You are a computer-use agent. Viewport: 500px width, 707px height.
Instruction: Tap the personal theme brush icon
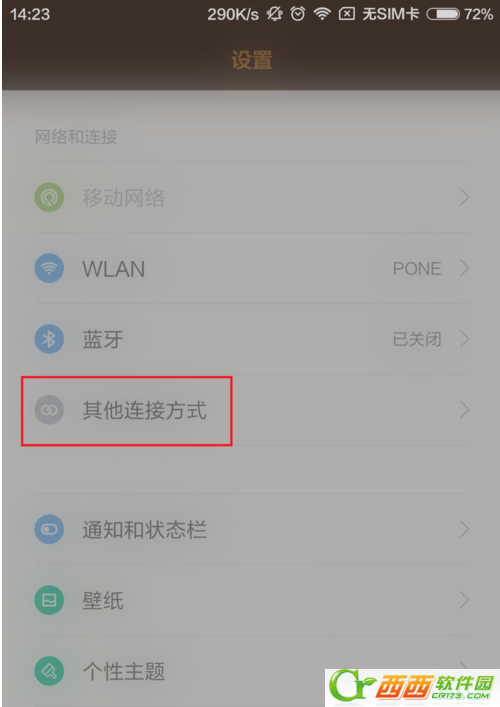point(49,671)
